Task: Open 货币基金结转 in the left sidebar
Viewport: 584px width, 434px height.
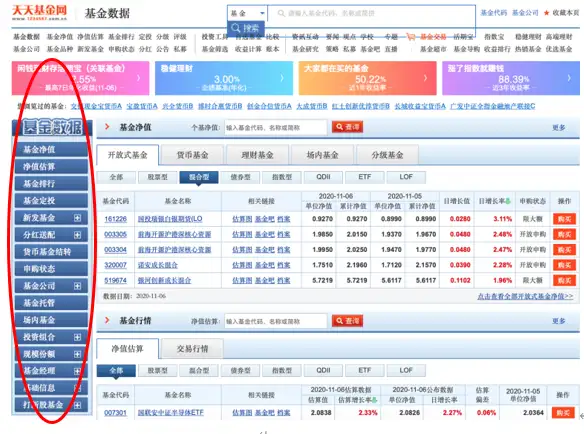Action: coord(51,252)
